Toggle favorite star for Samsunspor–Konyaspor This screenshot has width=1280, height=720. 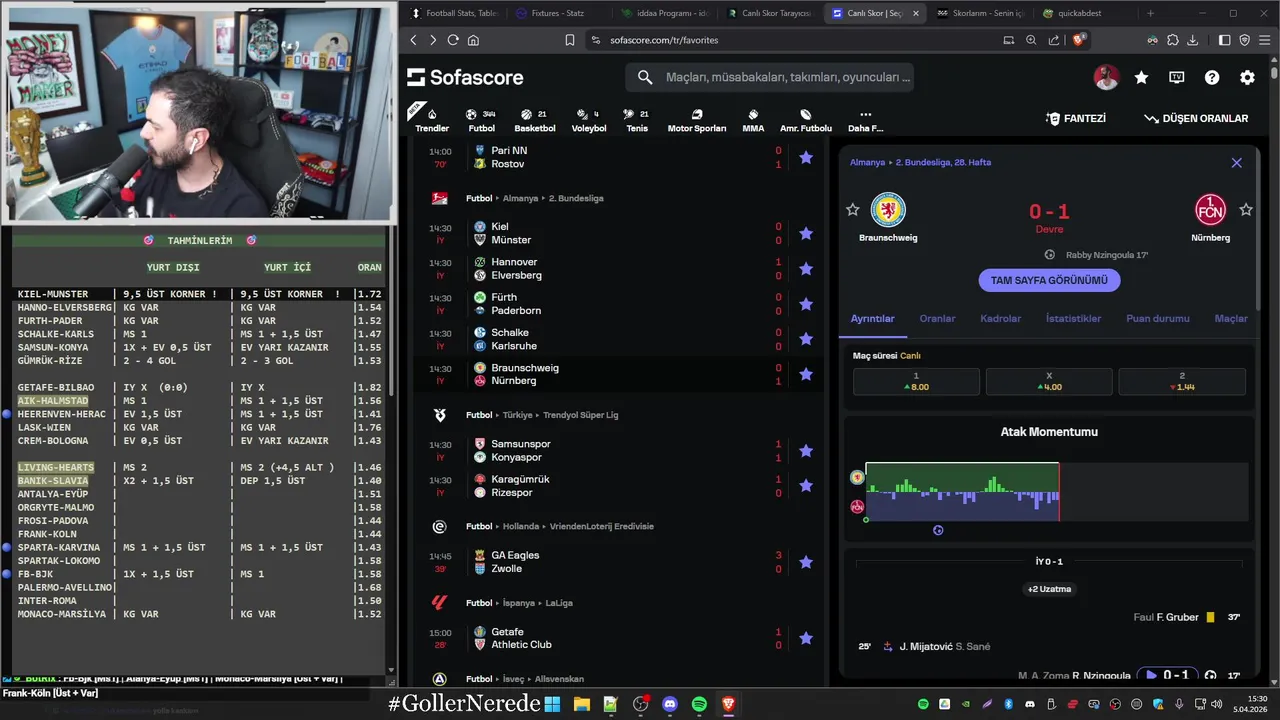(806, 450)
